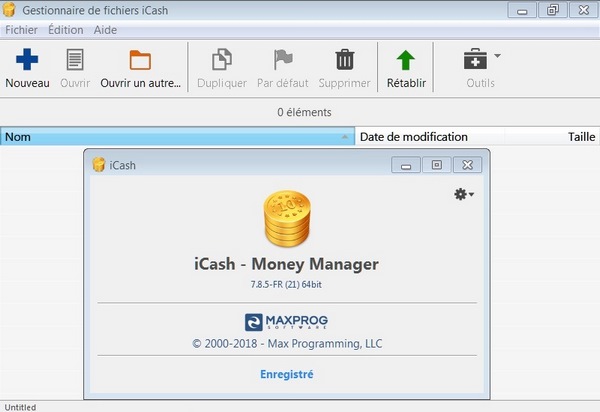Close the iCash about dialog

[467, 165]
